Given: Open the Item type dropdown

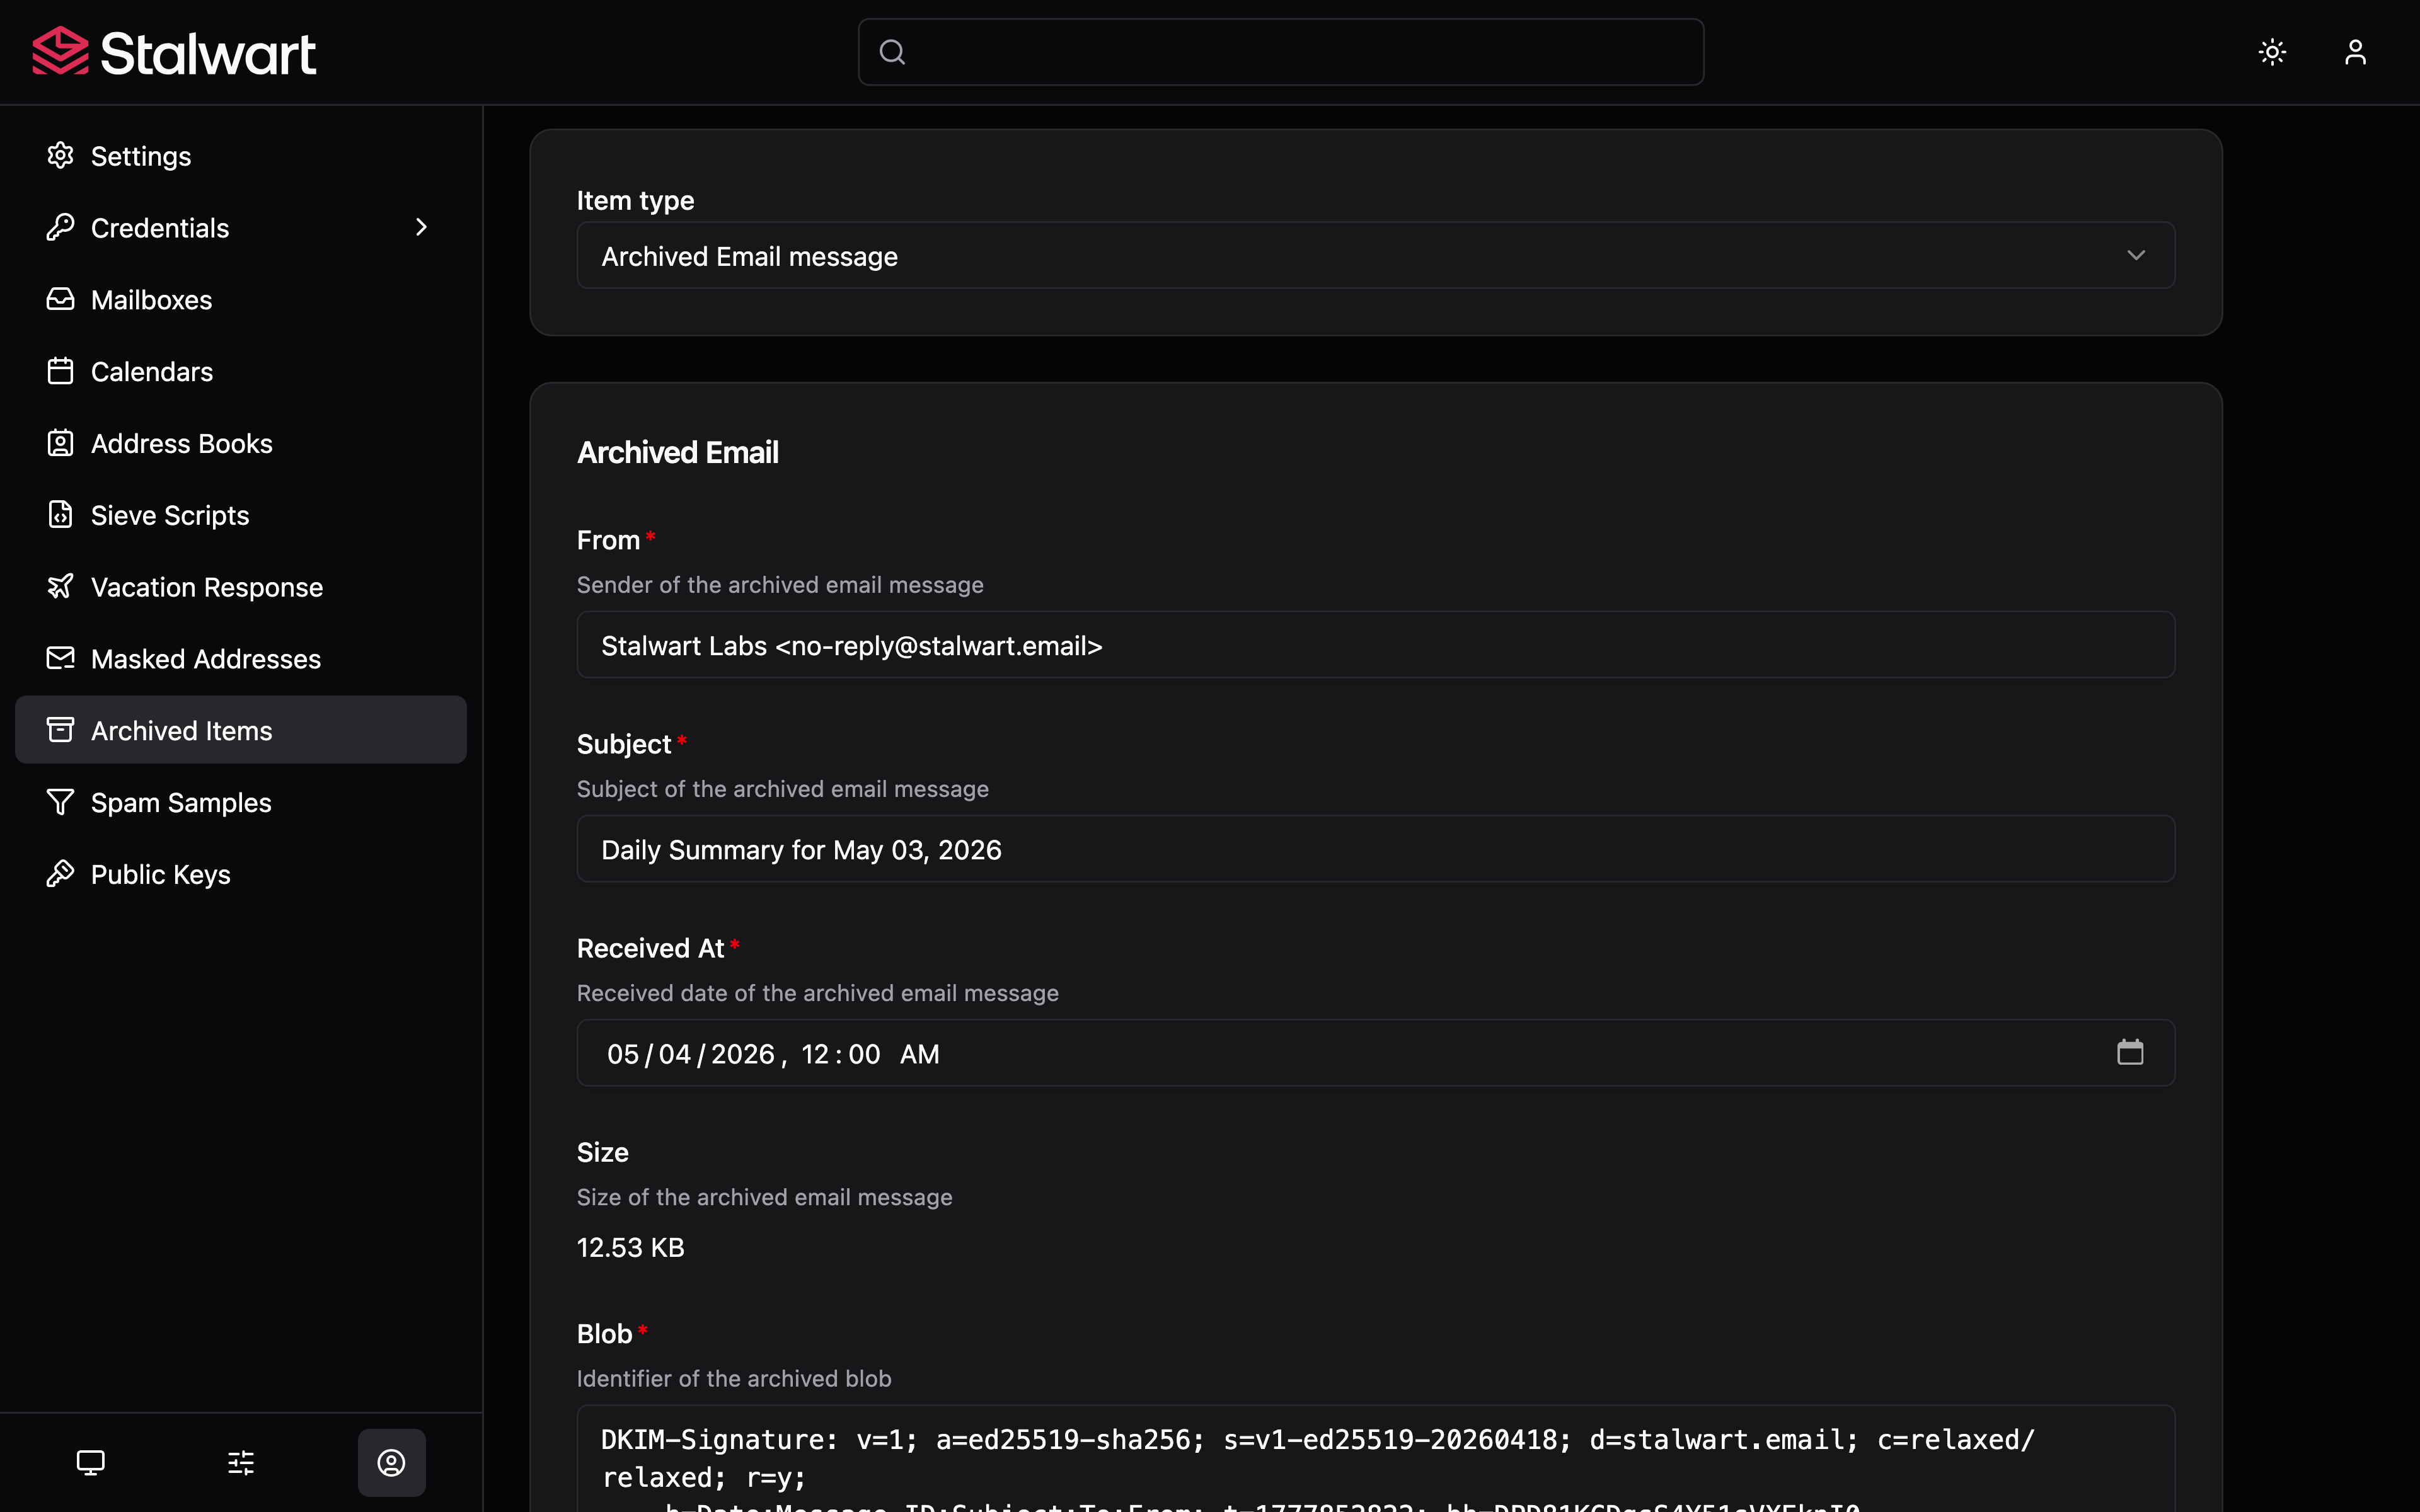Looking at the screenshot, I should 1375,256.
